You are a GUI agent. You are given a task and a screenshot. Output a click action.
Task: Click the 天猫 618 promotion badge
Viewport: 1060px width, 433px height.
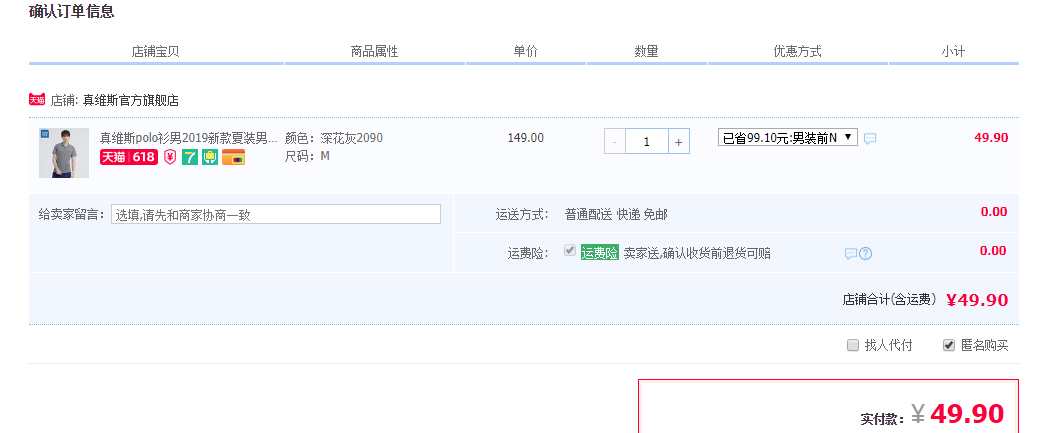point(128,157)
